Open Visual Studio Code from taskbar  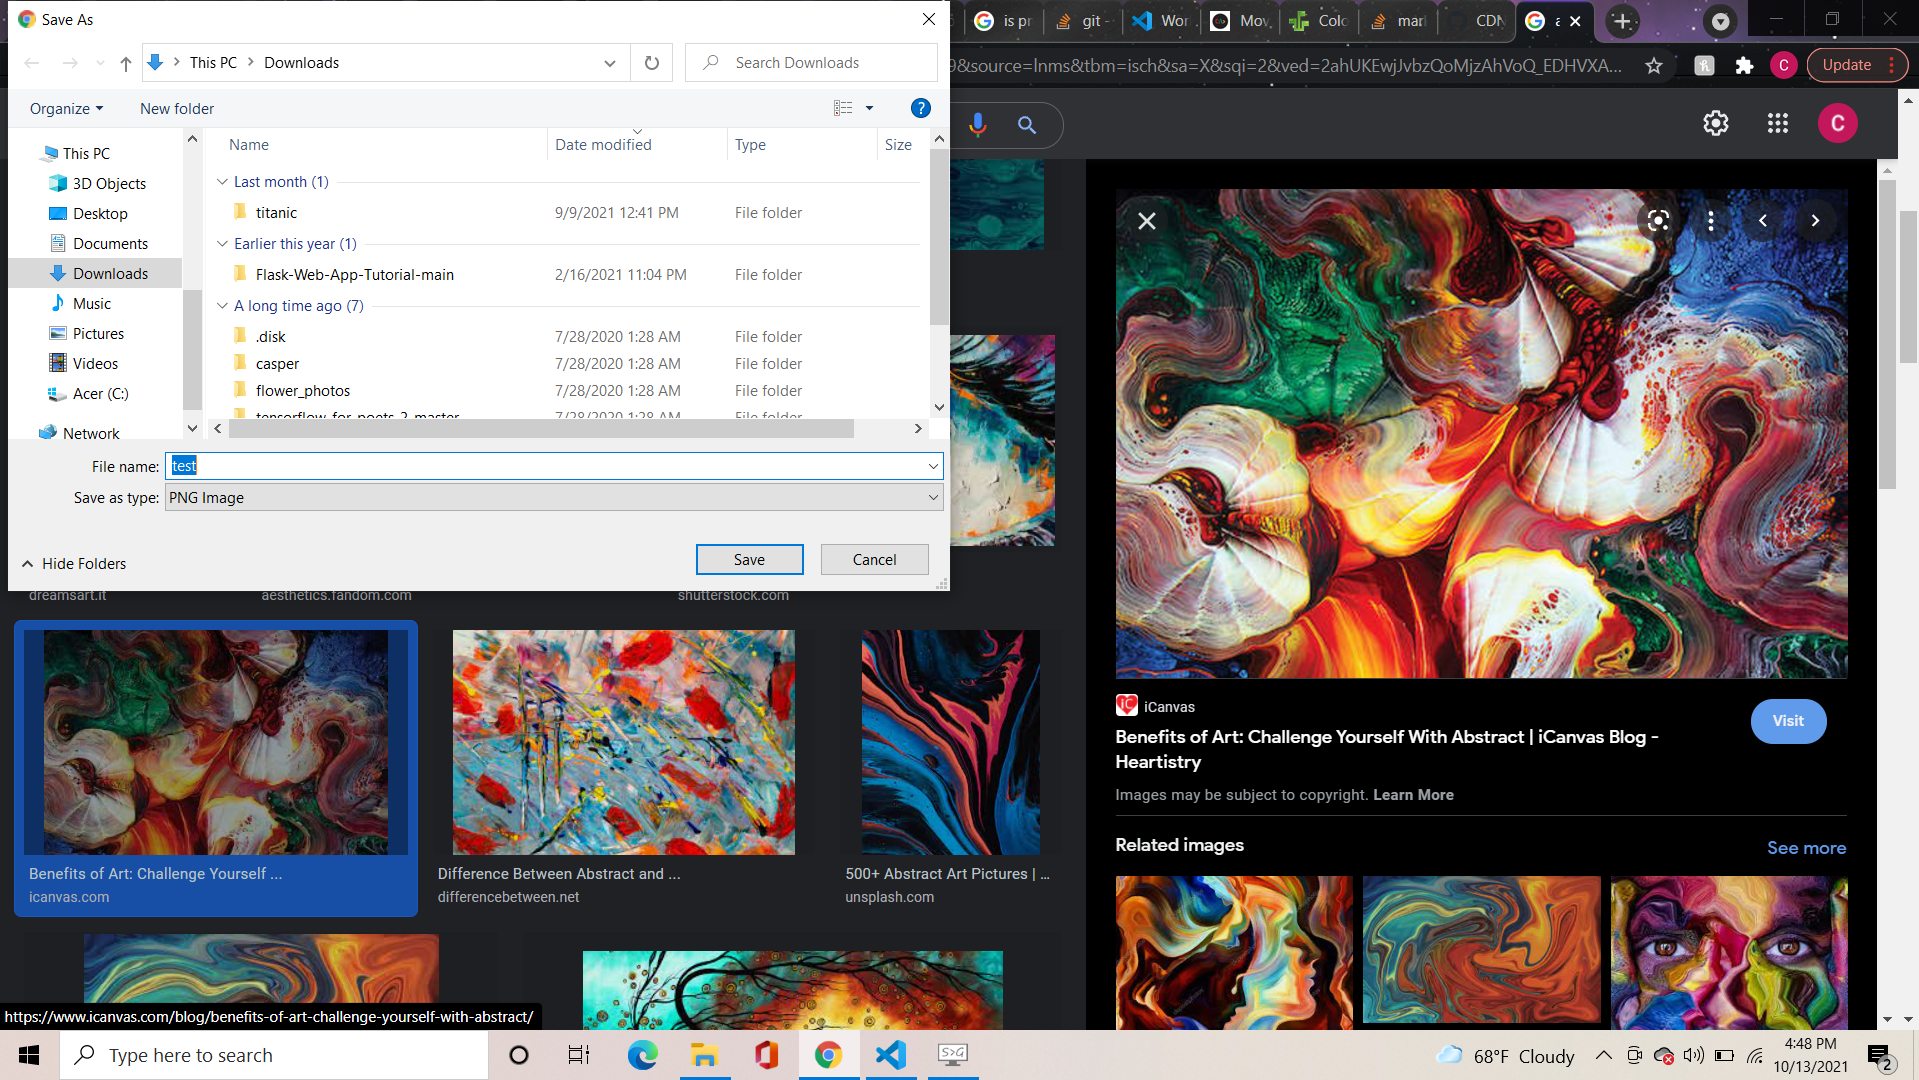click(x=890, y=1055)
